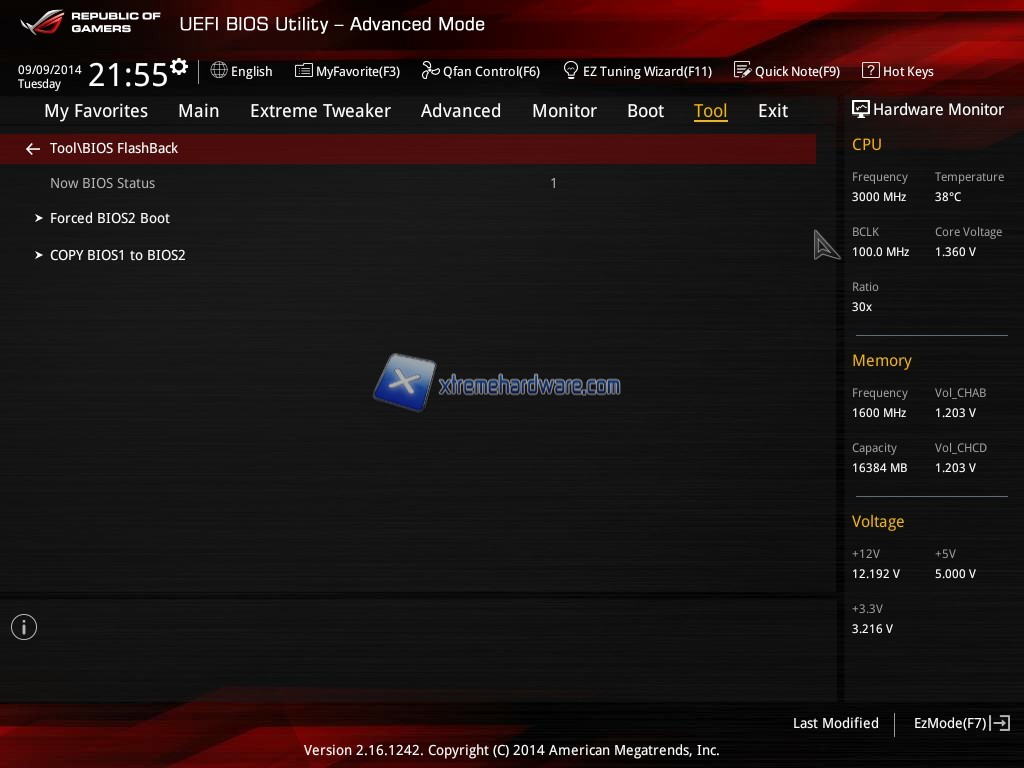
Task: Select the Advanced tab
Action: pos(460,111)
